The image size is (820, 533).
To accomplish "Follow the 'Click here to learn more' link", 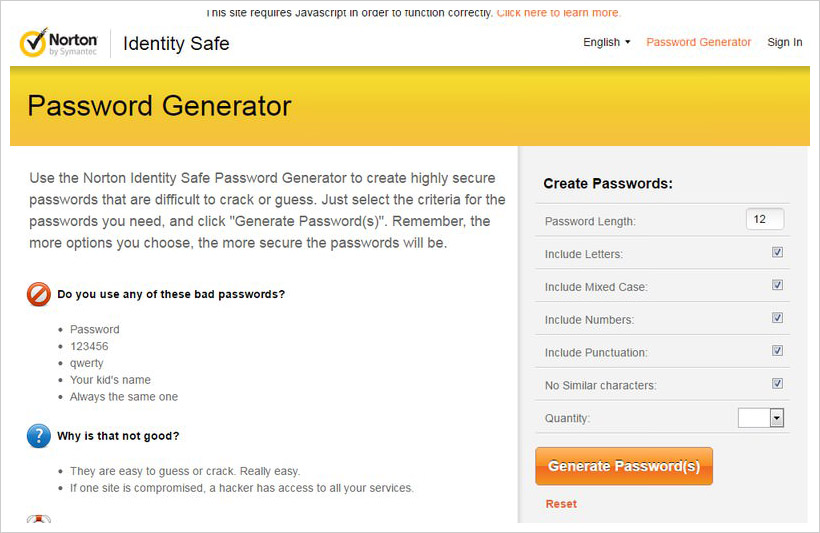I will click(x=559, y=13).
